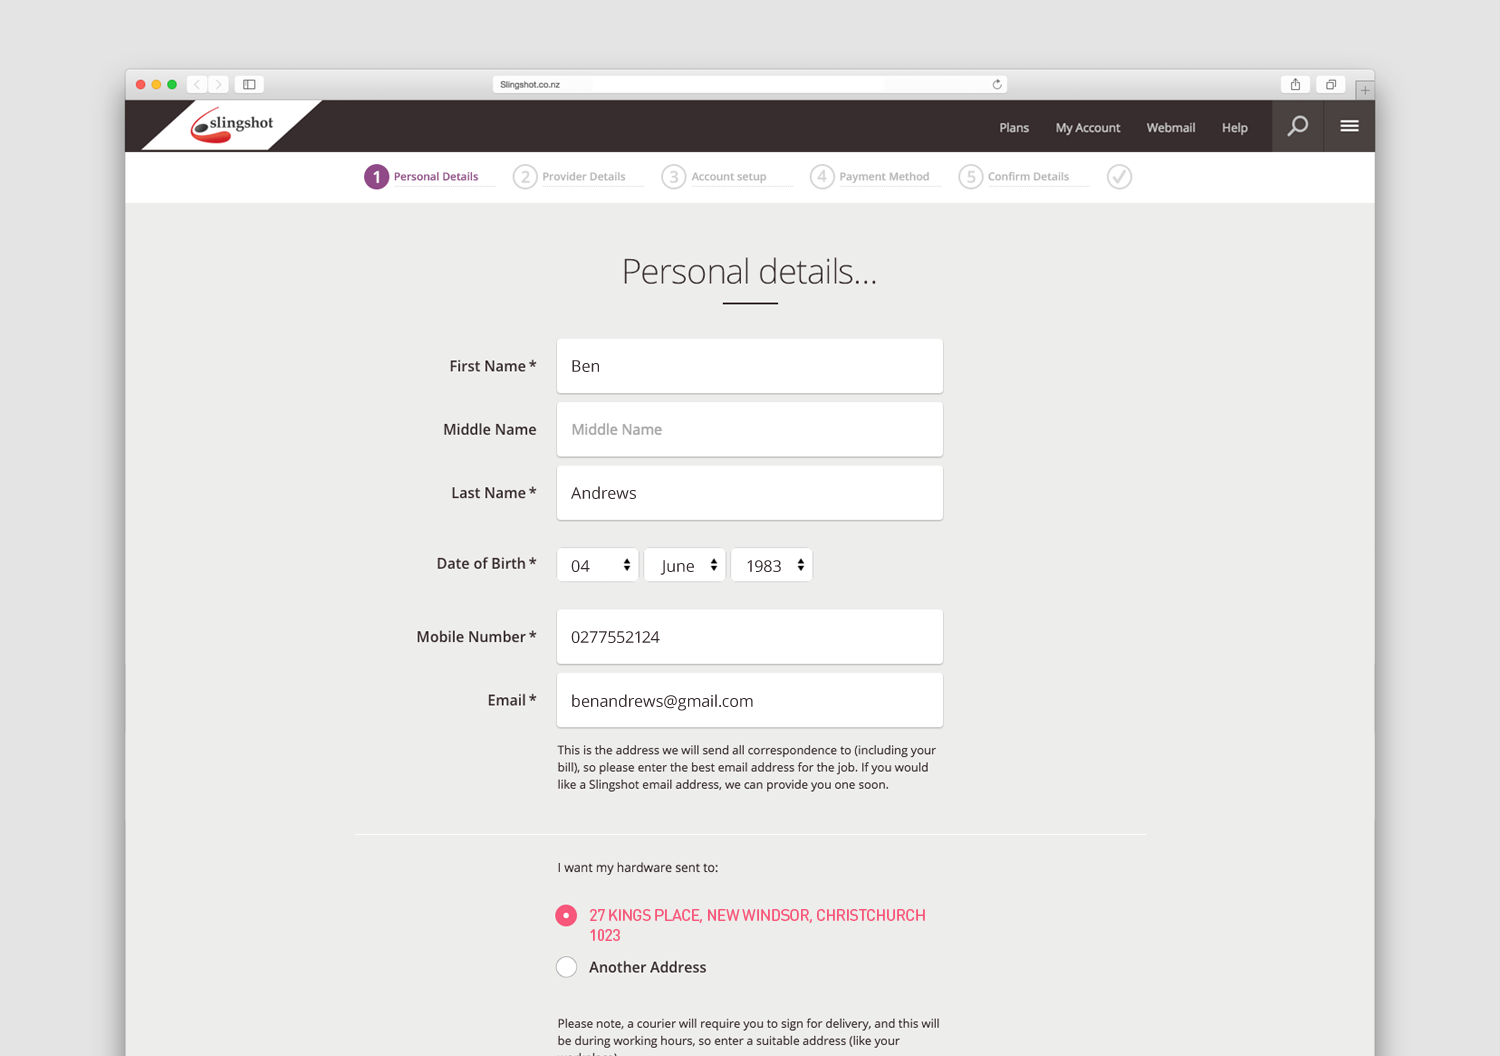This screenshot has width=1500, height=1056.
Task: Open the Plans menu item
Action: coord(1014,128)
